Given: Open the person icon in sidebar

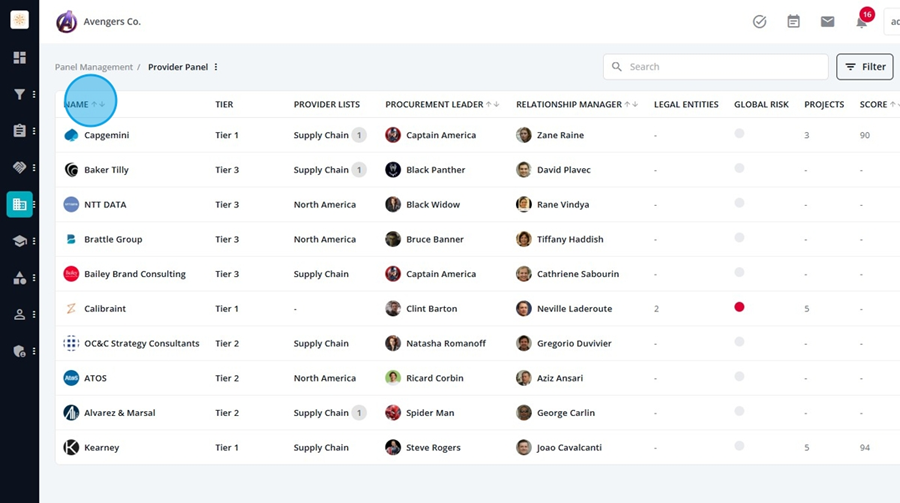Looking at the screenshot, I should pyautogui.click(x=20, y=314).
